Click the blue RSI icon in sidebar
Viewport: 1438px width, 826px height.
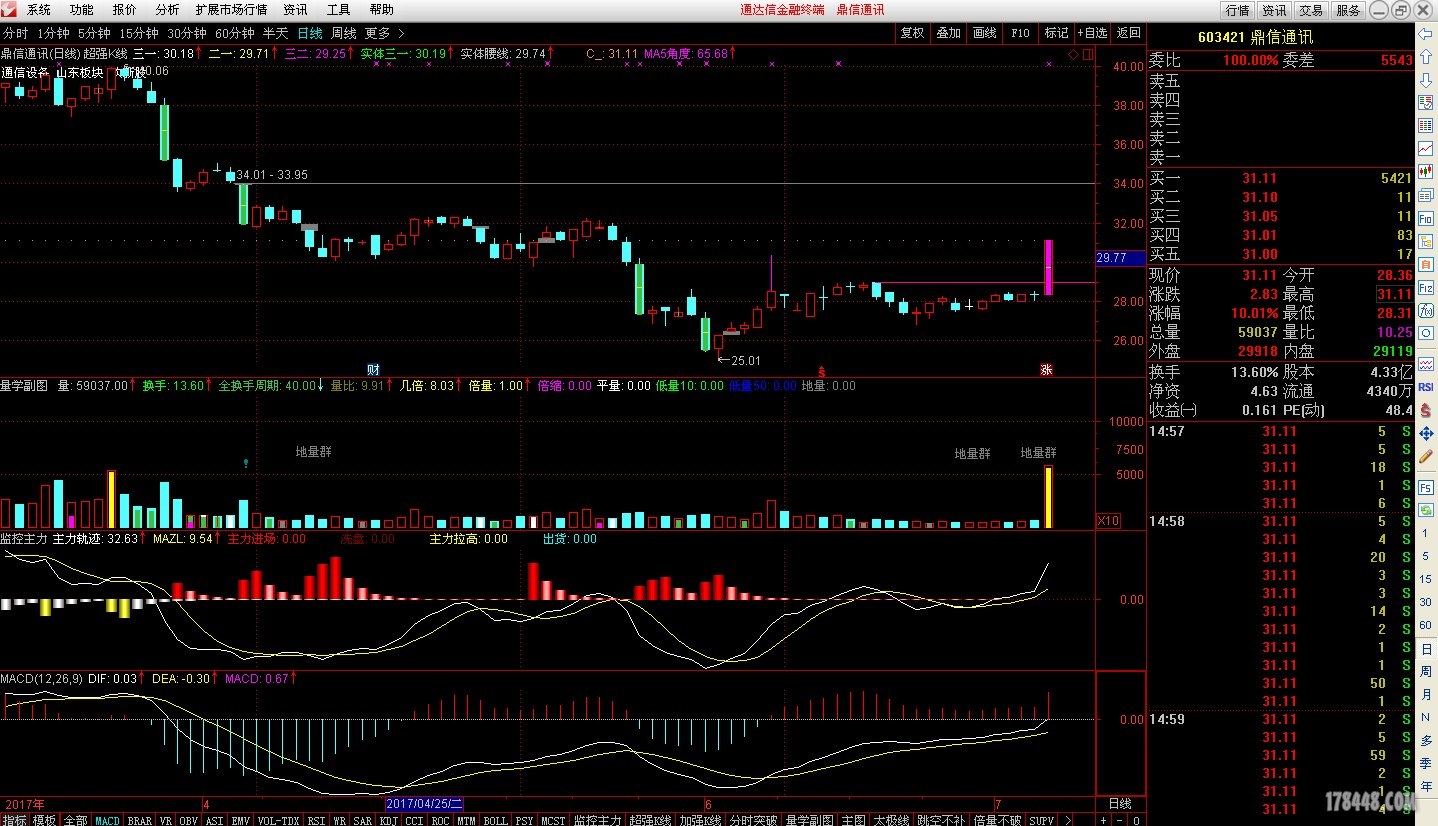[1426, 386]
